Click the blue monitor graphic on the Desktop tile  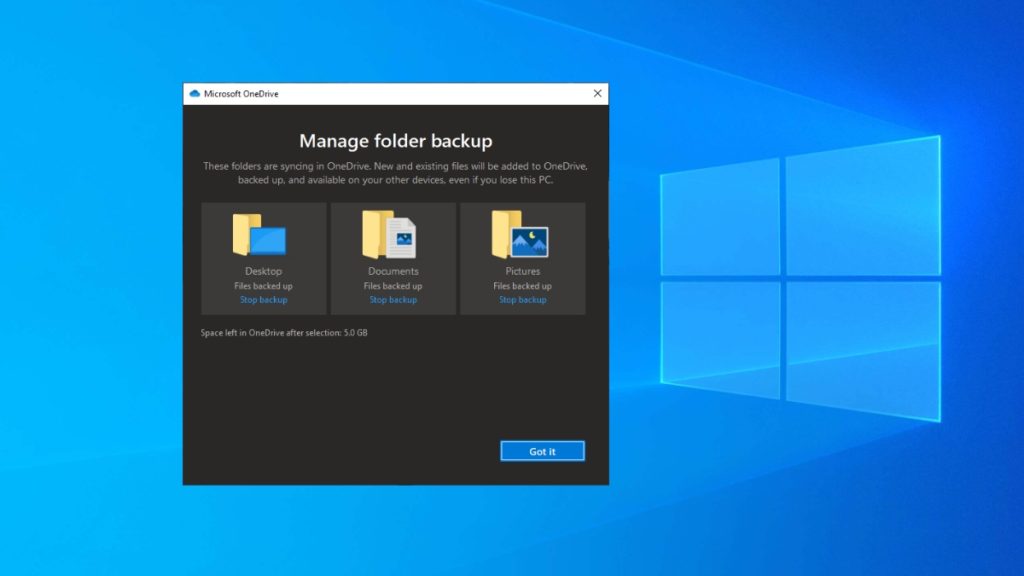pos(270,240)
